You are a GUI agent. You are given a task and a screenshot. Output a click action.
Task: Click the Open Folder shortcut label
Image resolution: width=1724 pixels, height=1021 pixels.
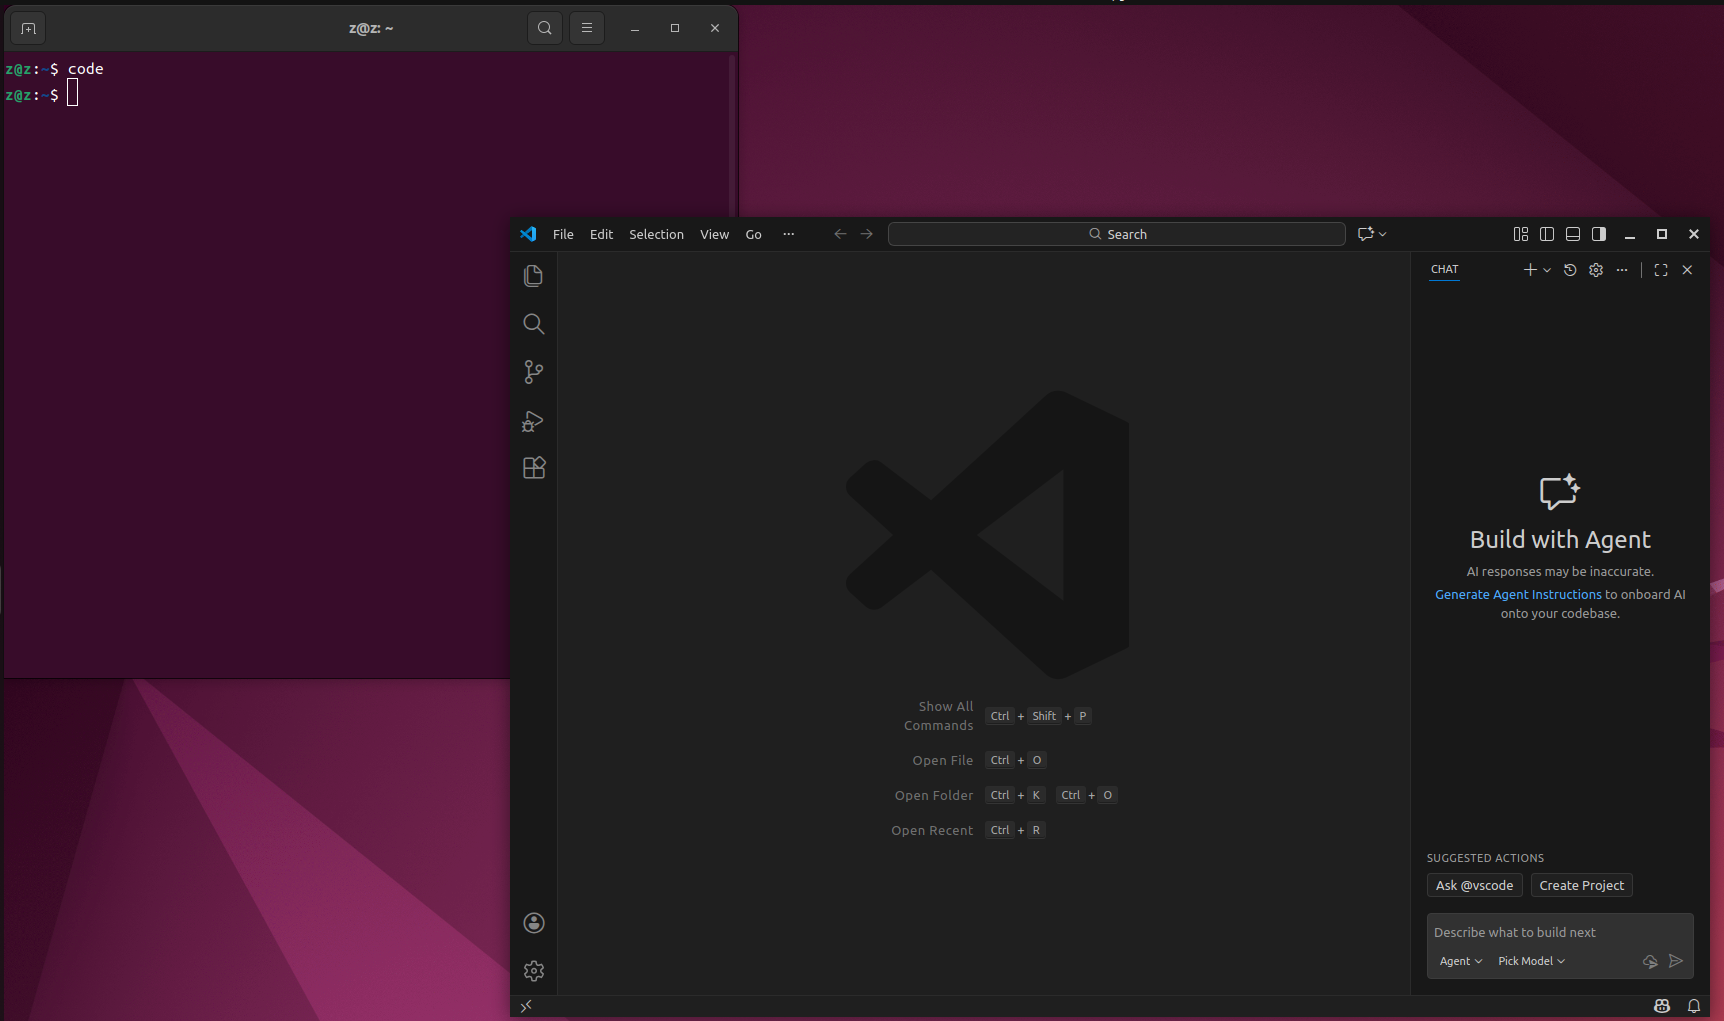(x=934, y=795)
